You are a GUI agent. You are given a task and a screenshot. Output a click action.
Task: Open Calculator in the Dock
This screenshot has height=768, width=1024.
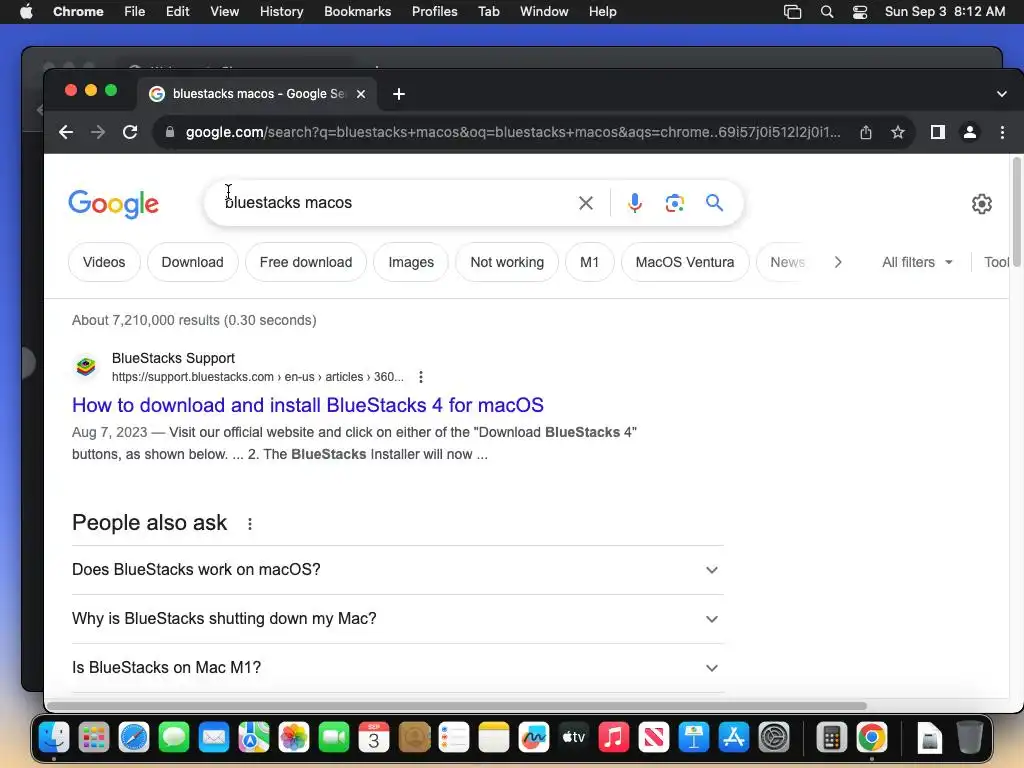coord(831,738)
